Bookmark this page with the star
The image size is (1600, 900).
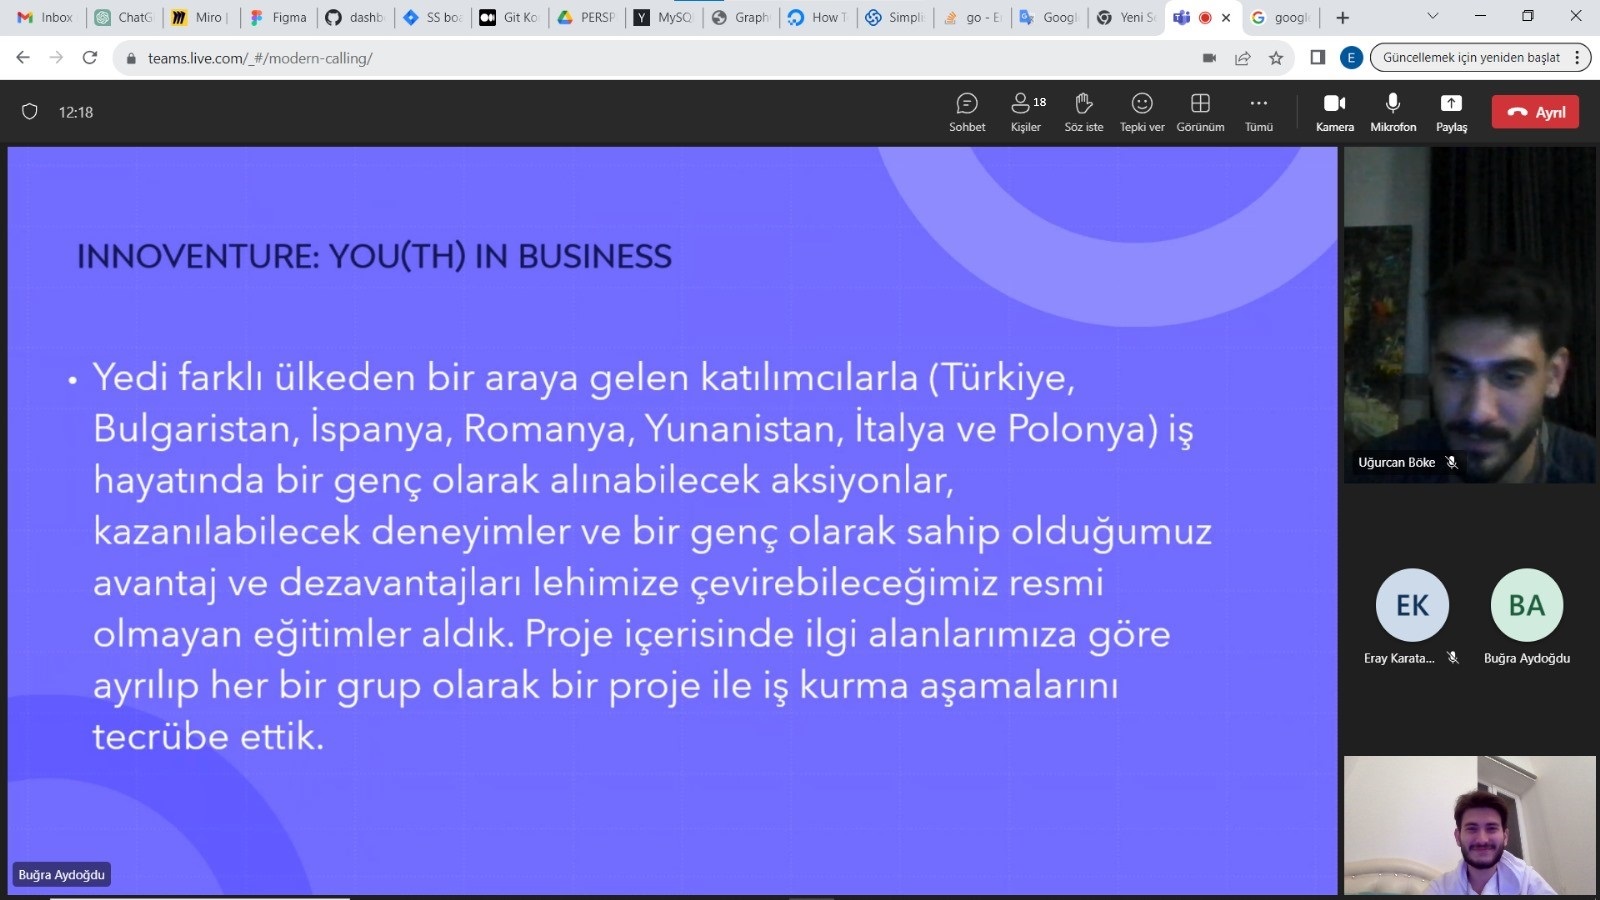[x=1276, y=58]
